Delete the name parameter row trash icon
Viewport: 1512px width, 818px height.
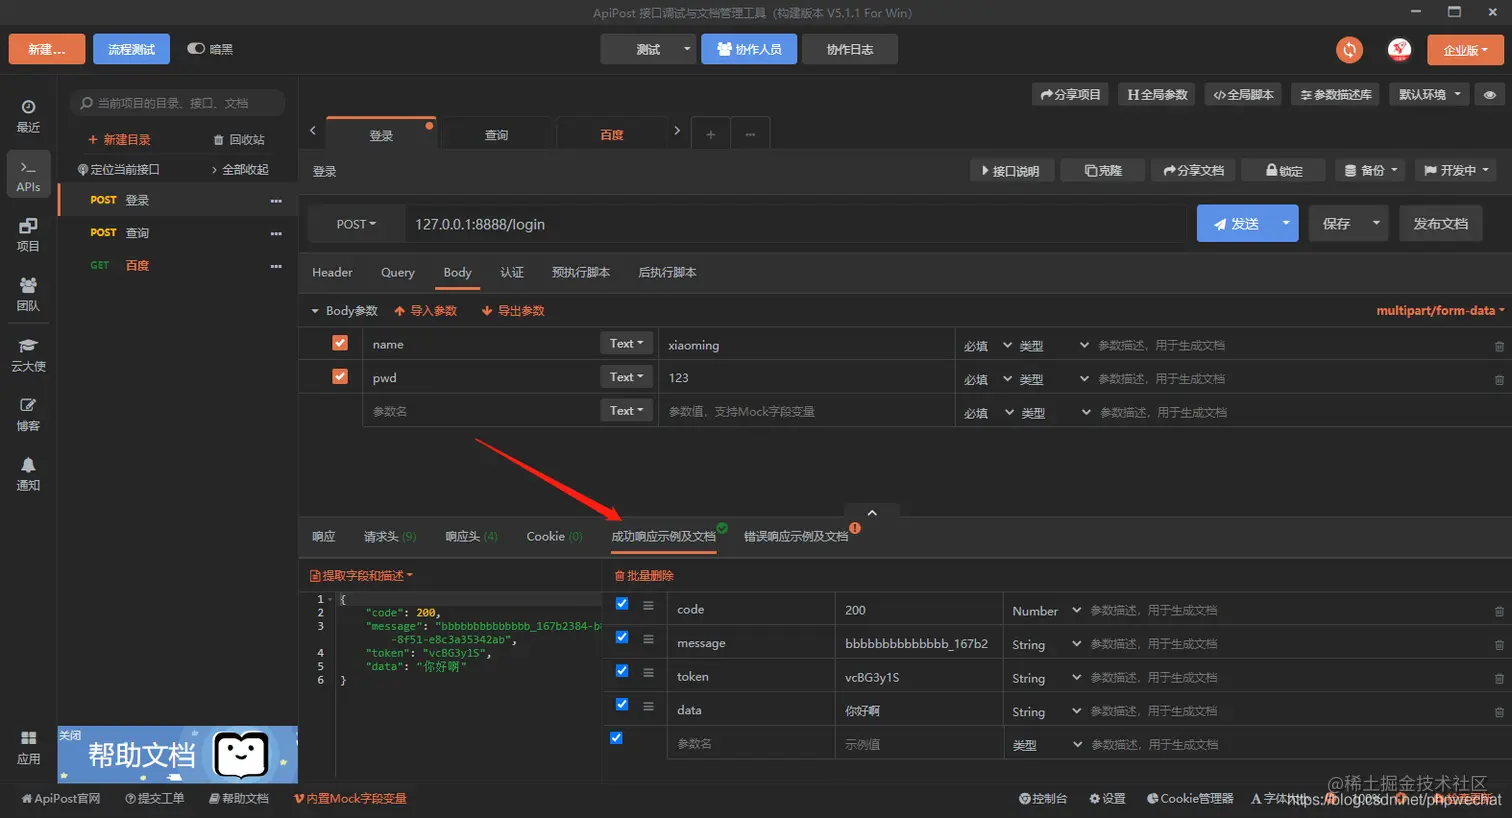point(1498,346)
